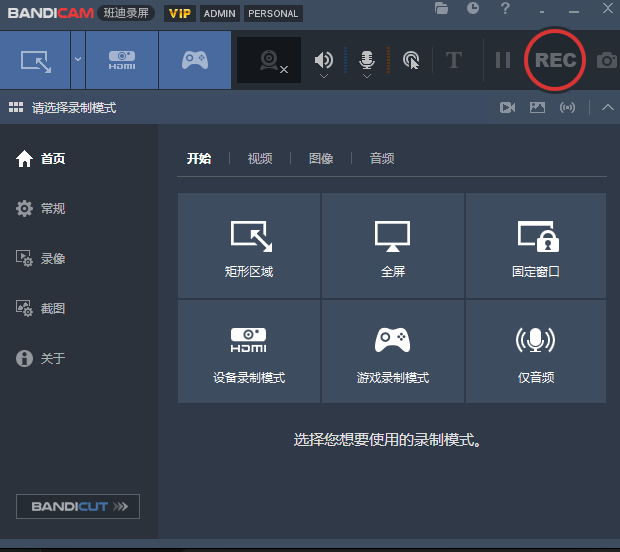Open BANDICUT link button
Screen dimensions: 620x552
click(x=78, y=506)
